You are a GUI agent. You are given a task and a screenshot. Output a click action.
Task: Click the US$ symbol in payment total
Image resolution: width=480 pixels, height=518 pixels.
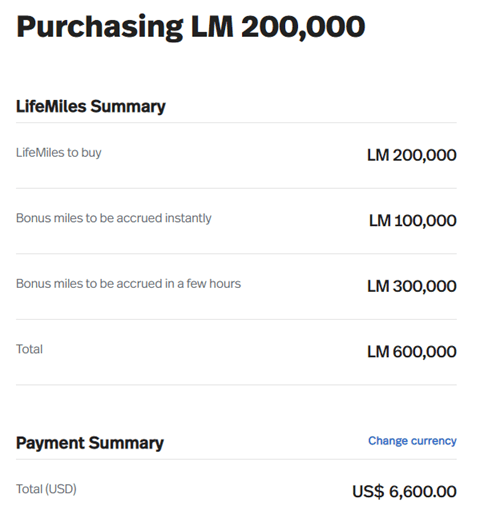point(368,491)
